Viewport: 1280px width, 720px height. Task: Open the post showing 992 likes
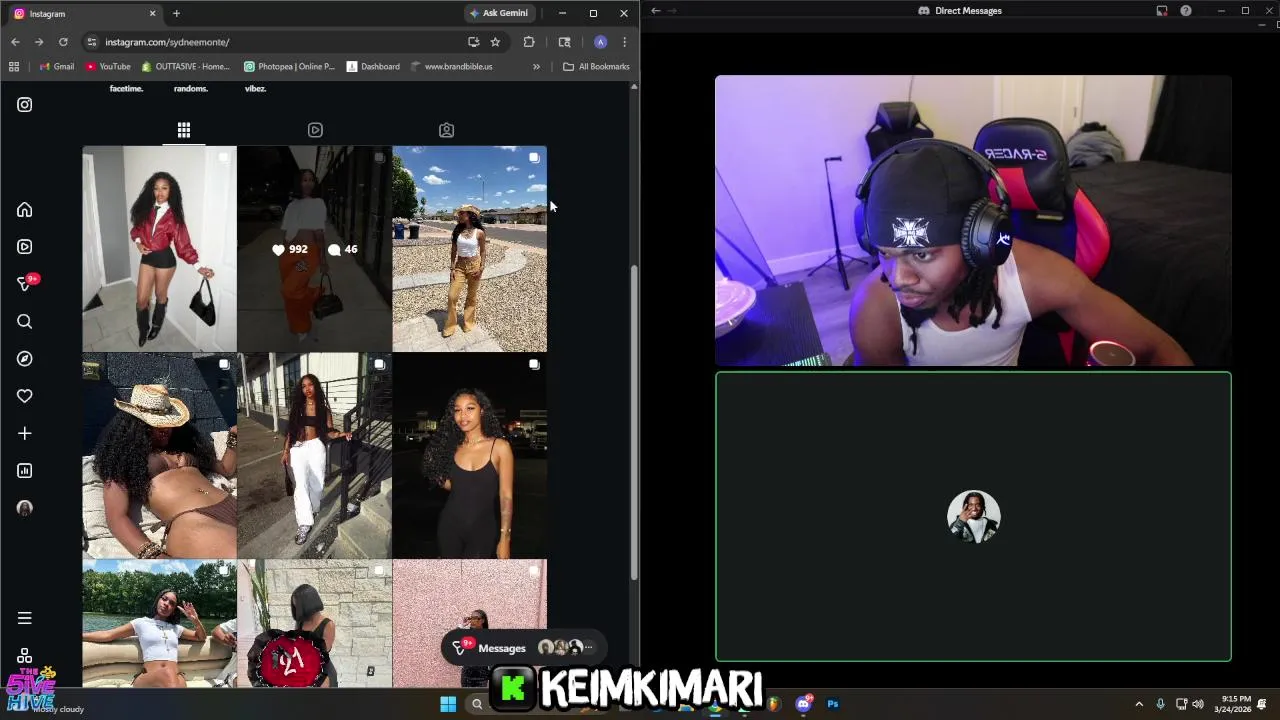(x=315, y=249)
